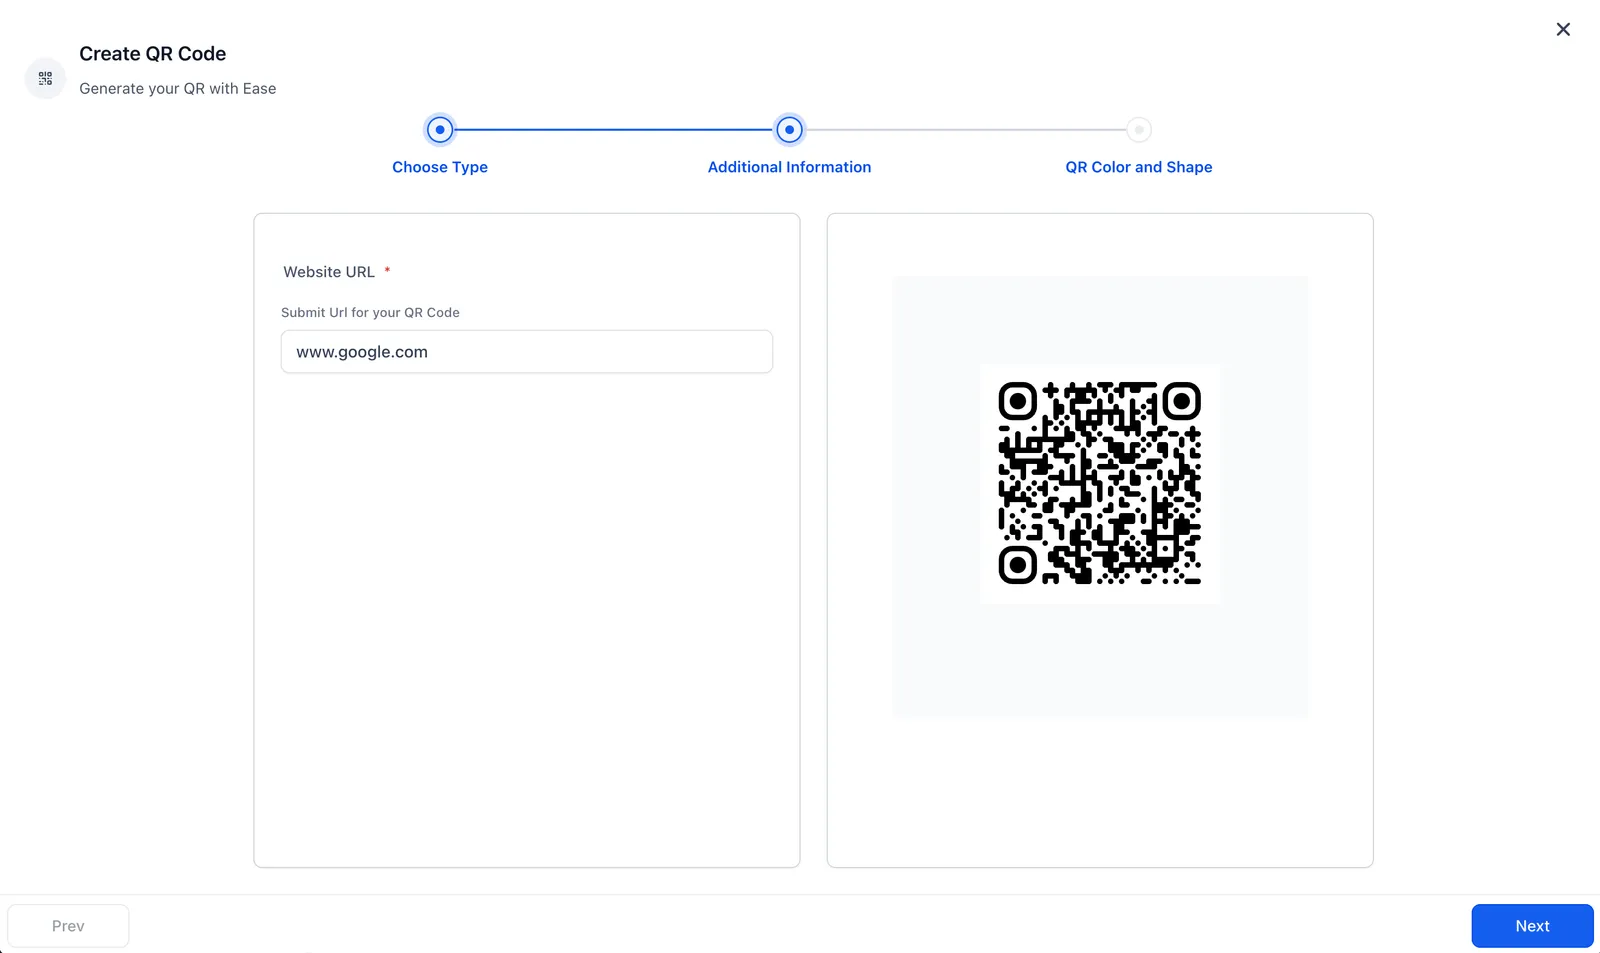Click the top-left finder square of the QR code

click(x=1017, y=401)
